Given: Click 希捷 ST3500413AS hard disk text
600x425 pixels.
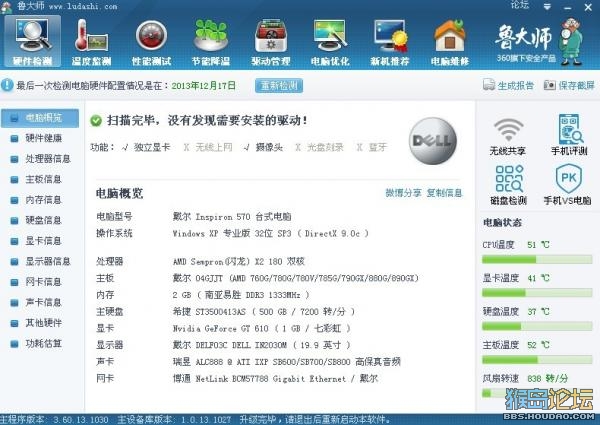Looking at the screenshot, I should pos(264,312).
